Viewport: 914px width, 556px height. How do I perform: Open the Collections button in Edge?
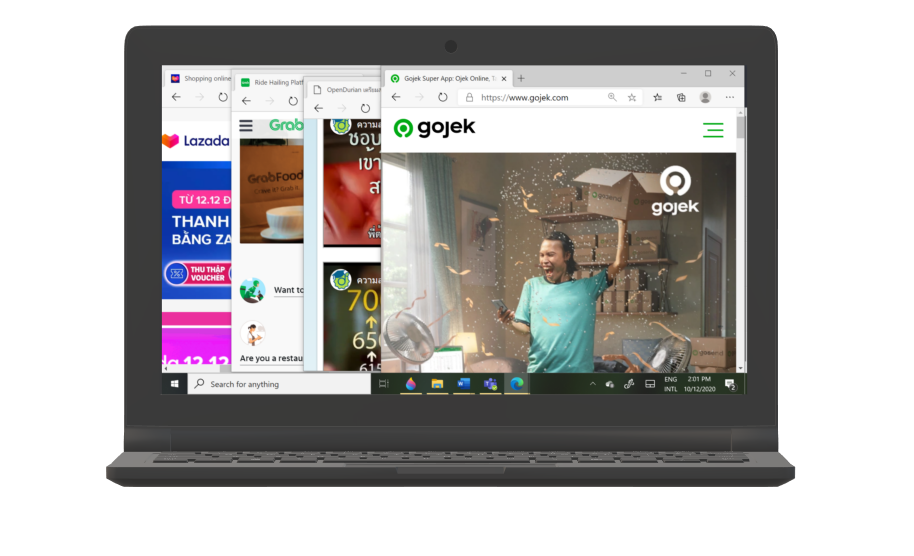[681, 98]
